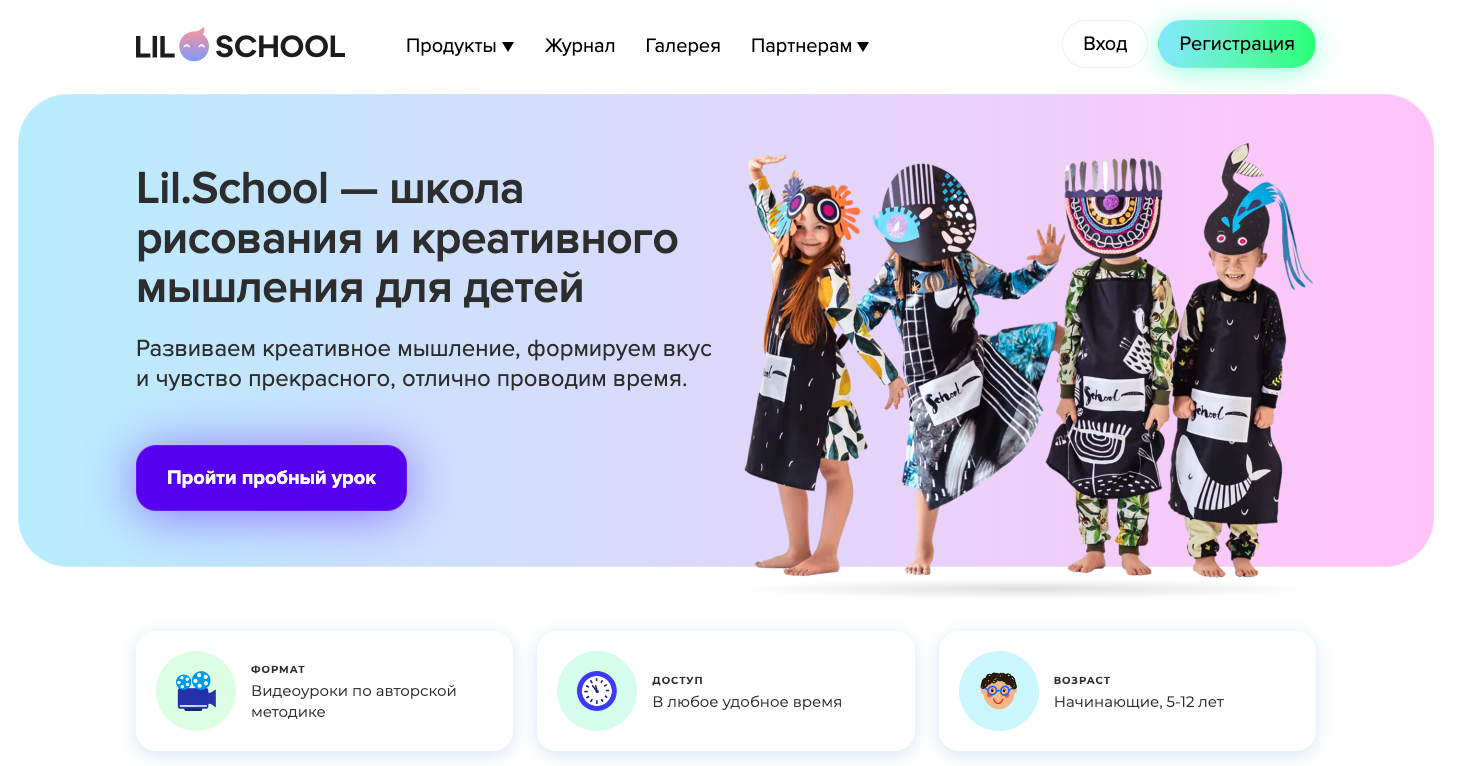The width and height of the screenshot is (1478, 766).
Task: Click the Доступ any-time card
Action: point(726,691)
